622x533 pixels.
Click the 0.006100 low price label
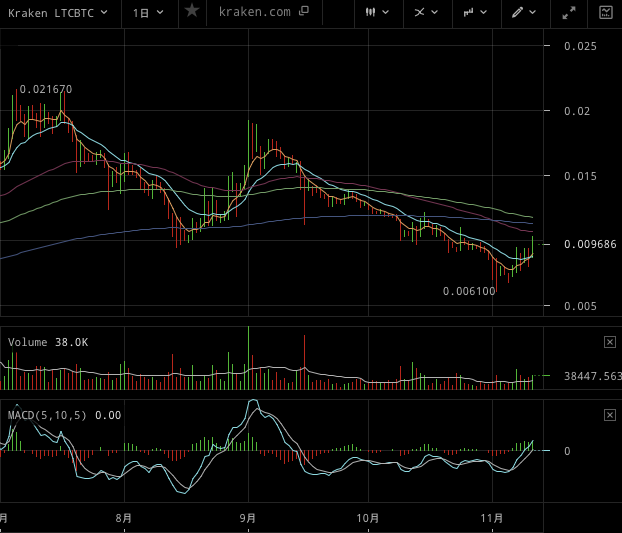click(x=469, y=291)
